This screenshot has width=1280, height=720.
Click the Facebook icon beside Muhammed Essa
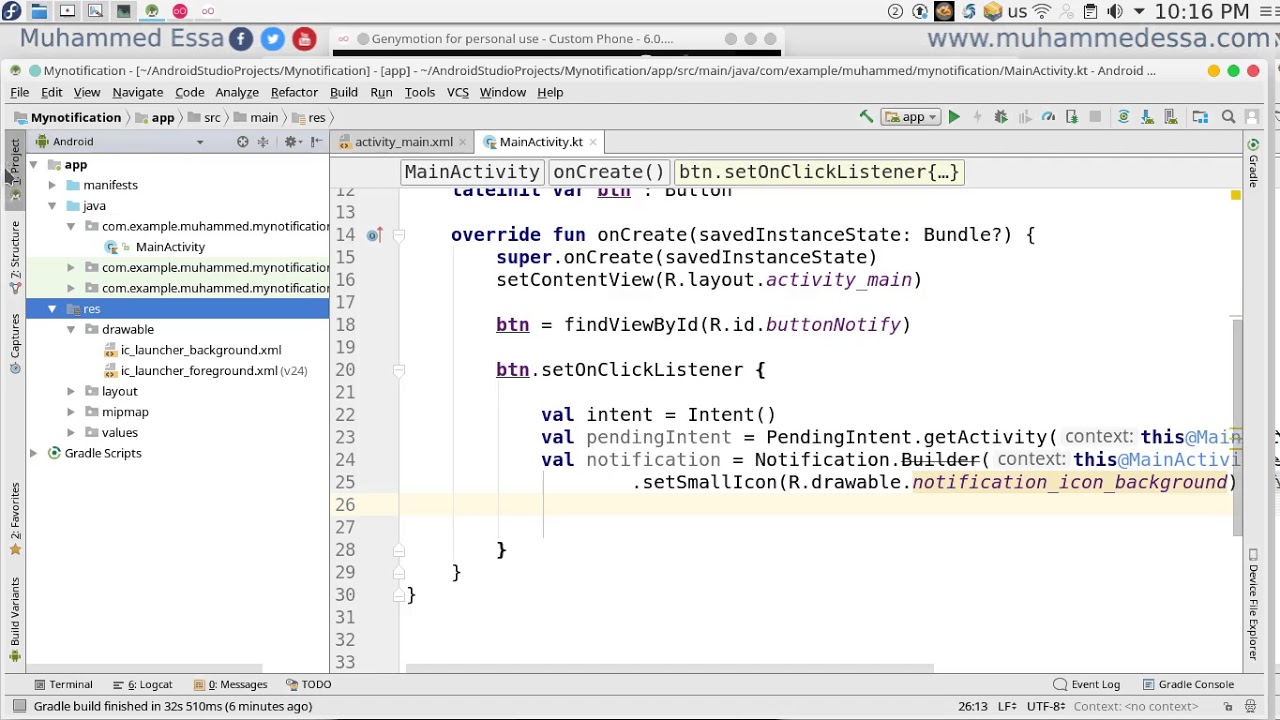tap(241, 39)
